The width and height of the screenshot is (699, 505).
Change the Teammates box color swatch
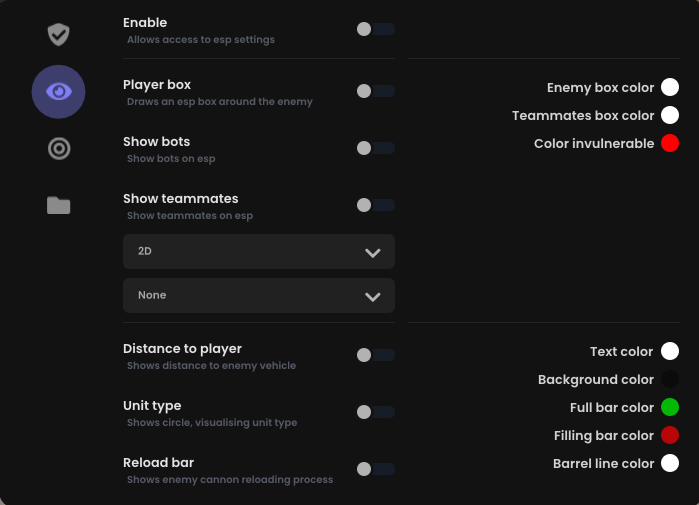point(670,116)
